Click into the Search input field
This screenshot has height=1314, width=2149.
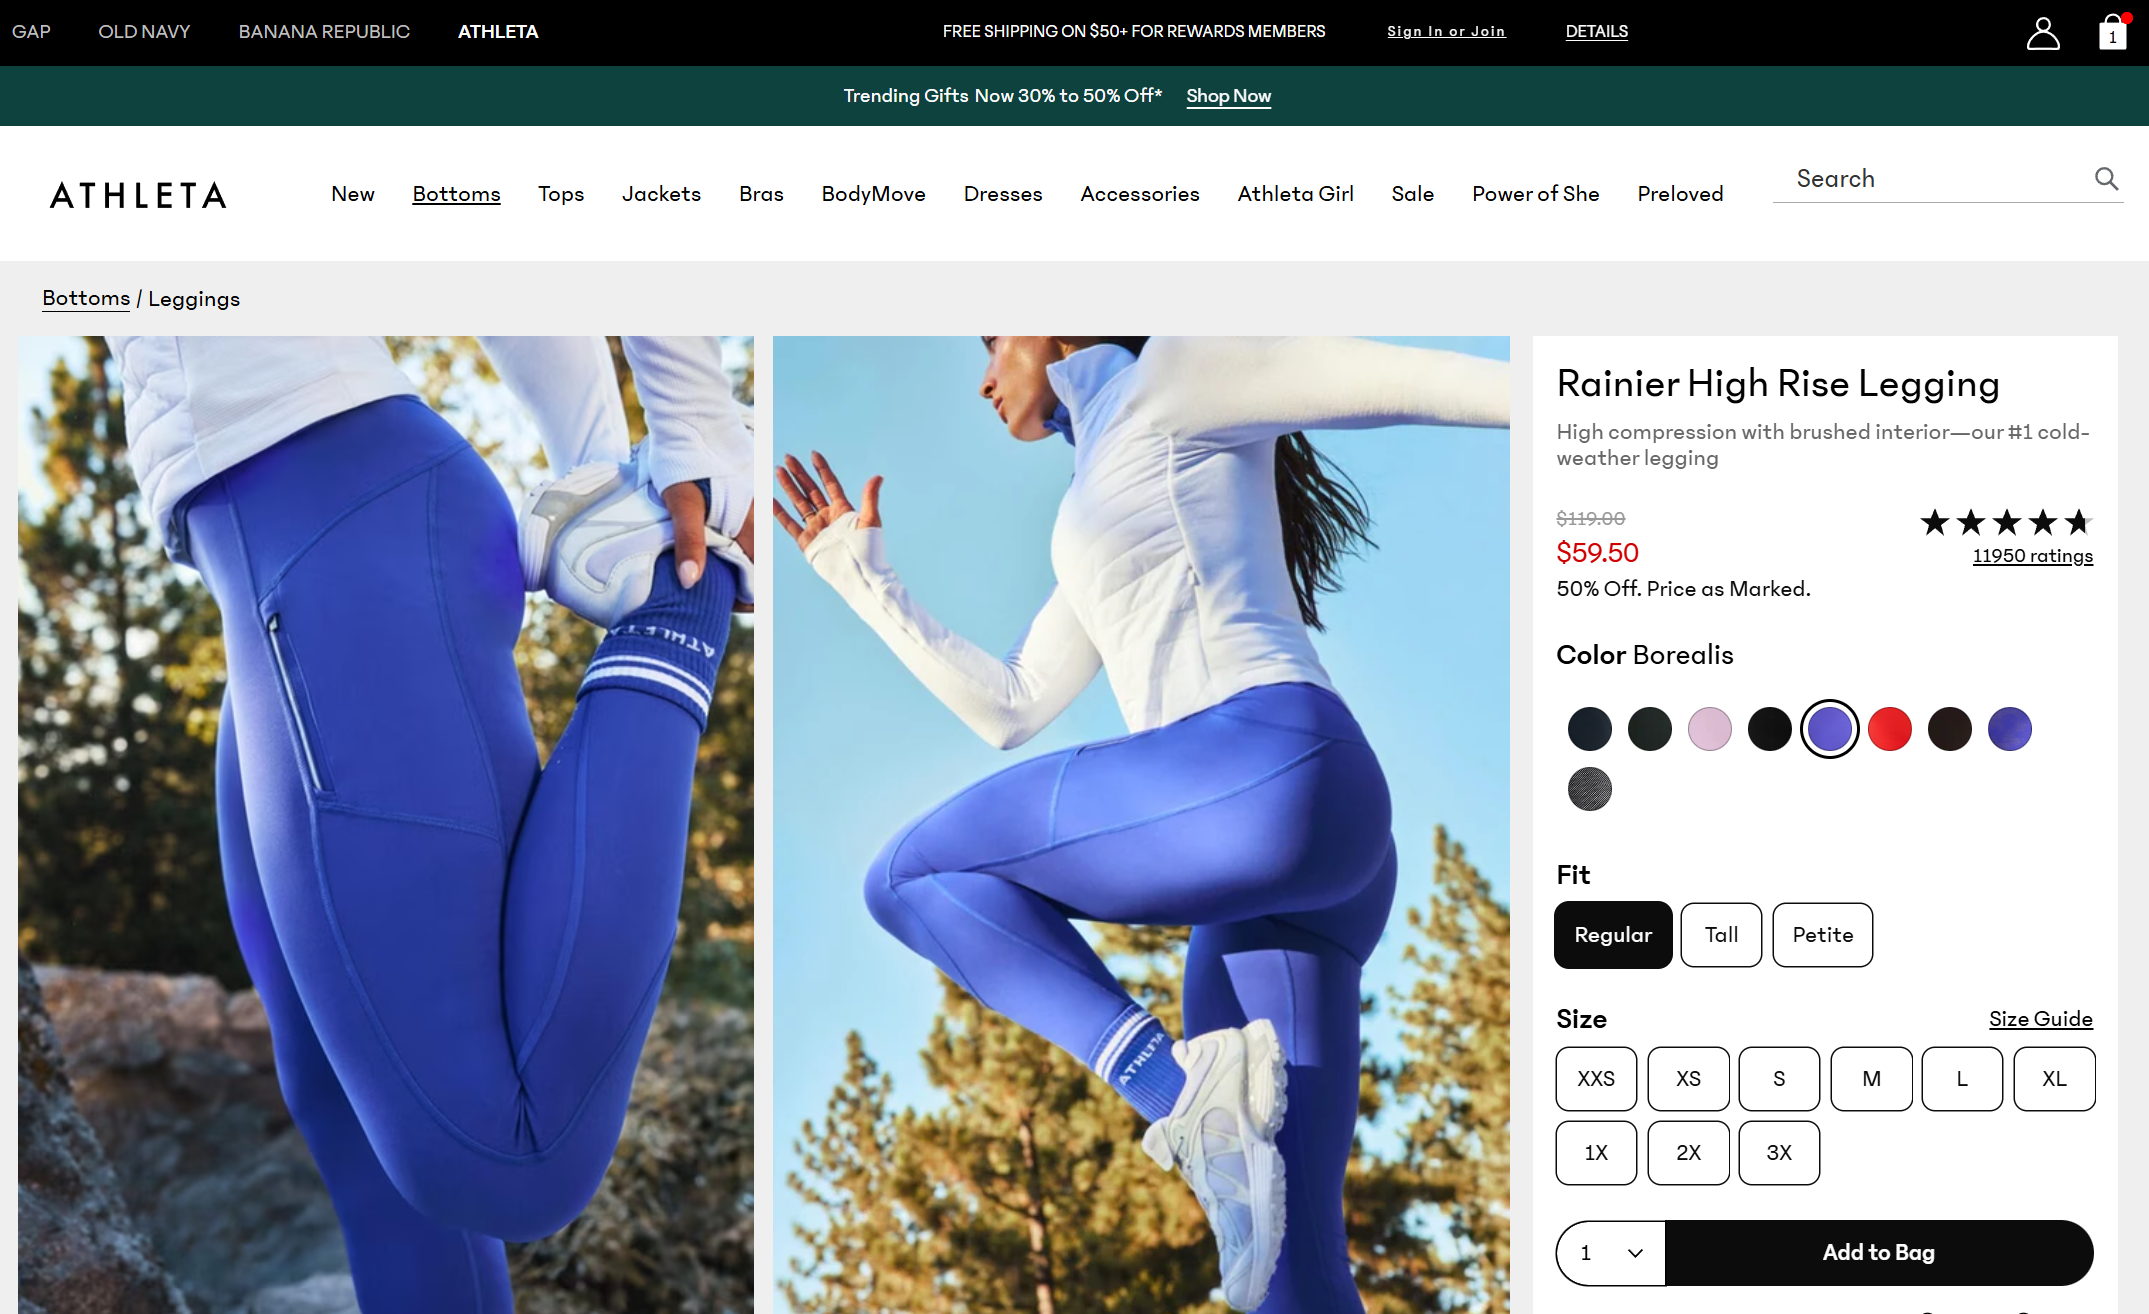1930,179
